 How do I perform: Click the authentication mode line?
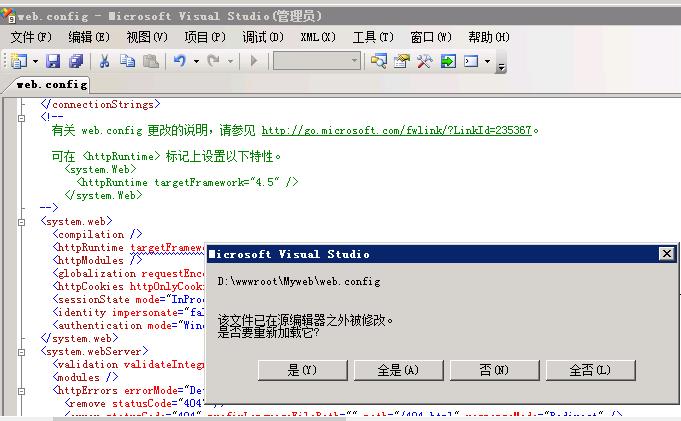coord(128,325)
